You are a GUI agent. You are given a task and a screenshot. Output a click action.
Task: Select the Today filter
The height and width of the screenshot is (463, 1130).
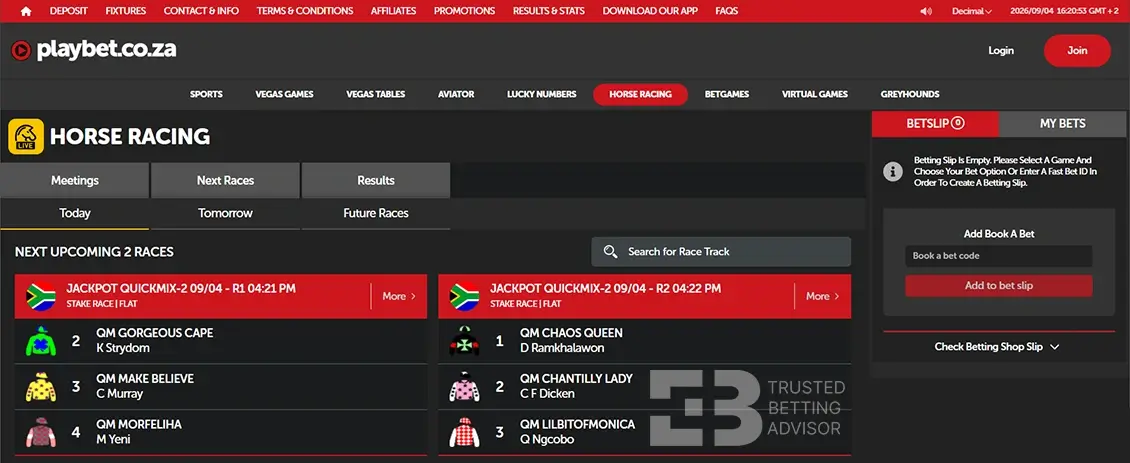(x=75, y=213)
